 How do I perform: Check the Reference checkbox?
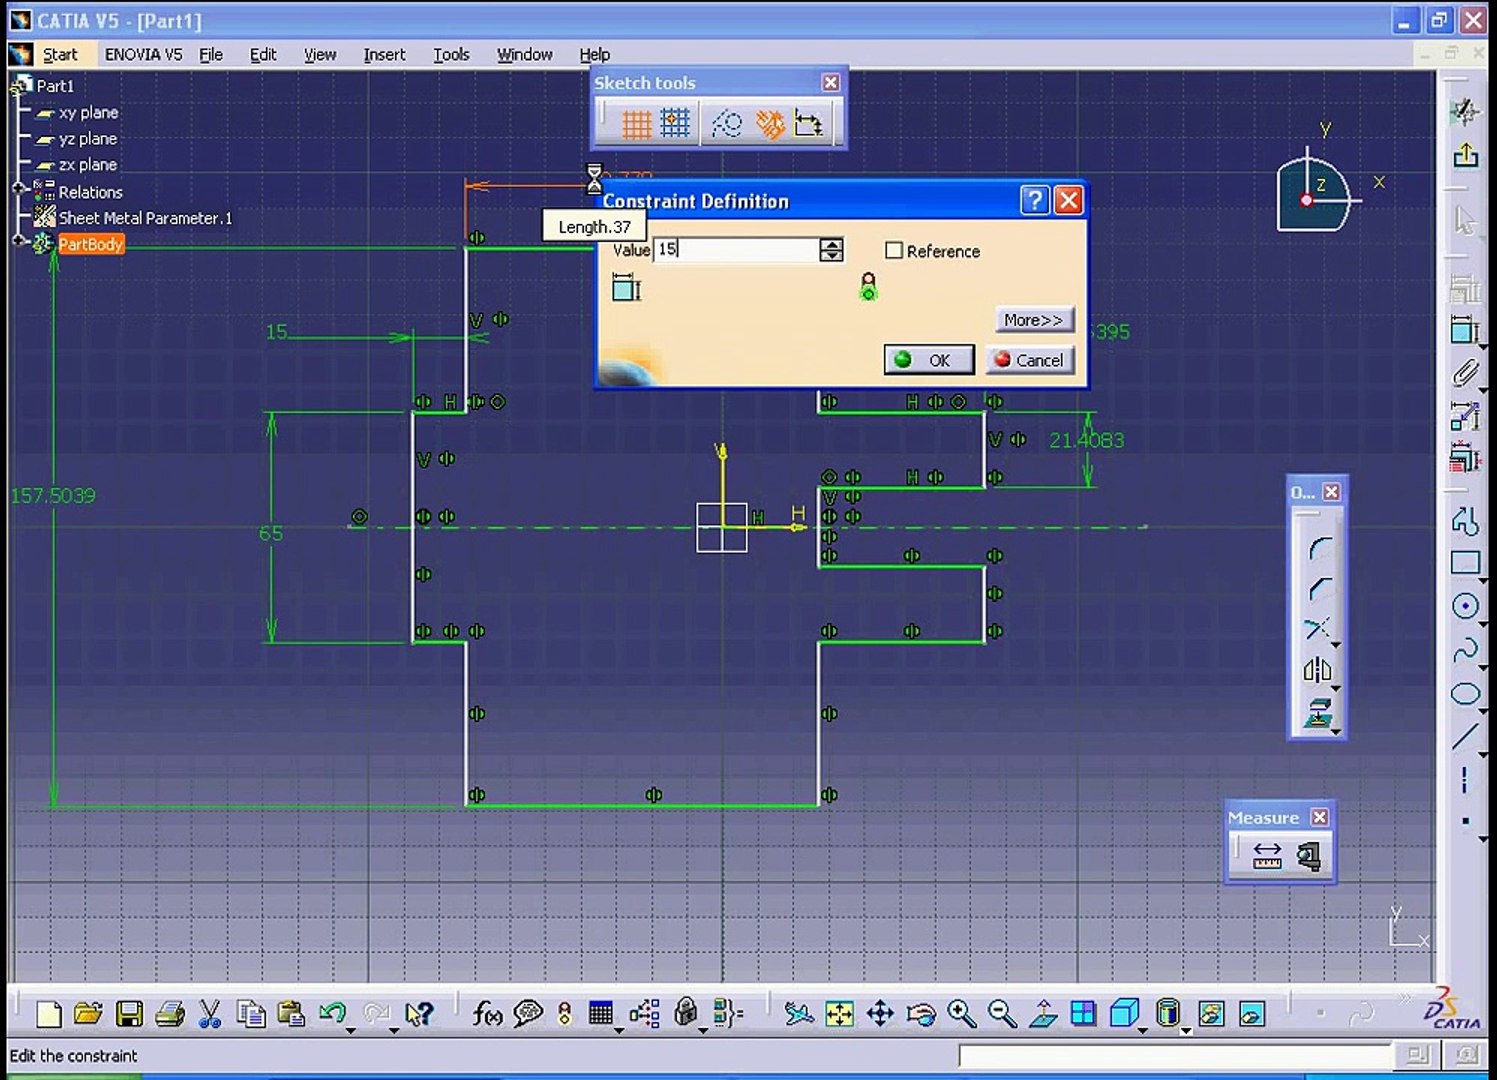894,251
